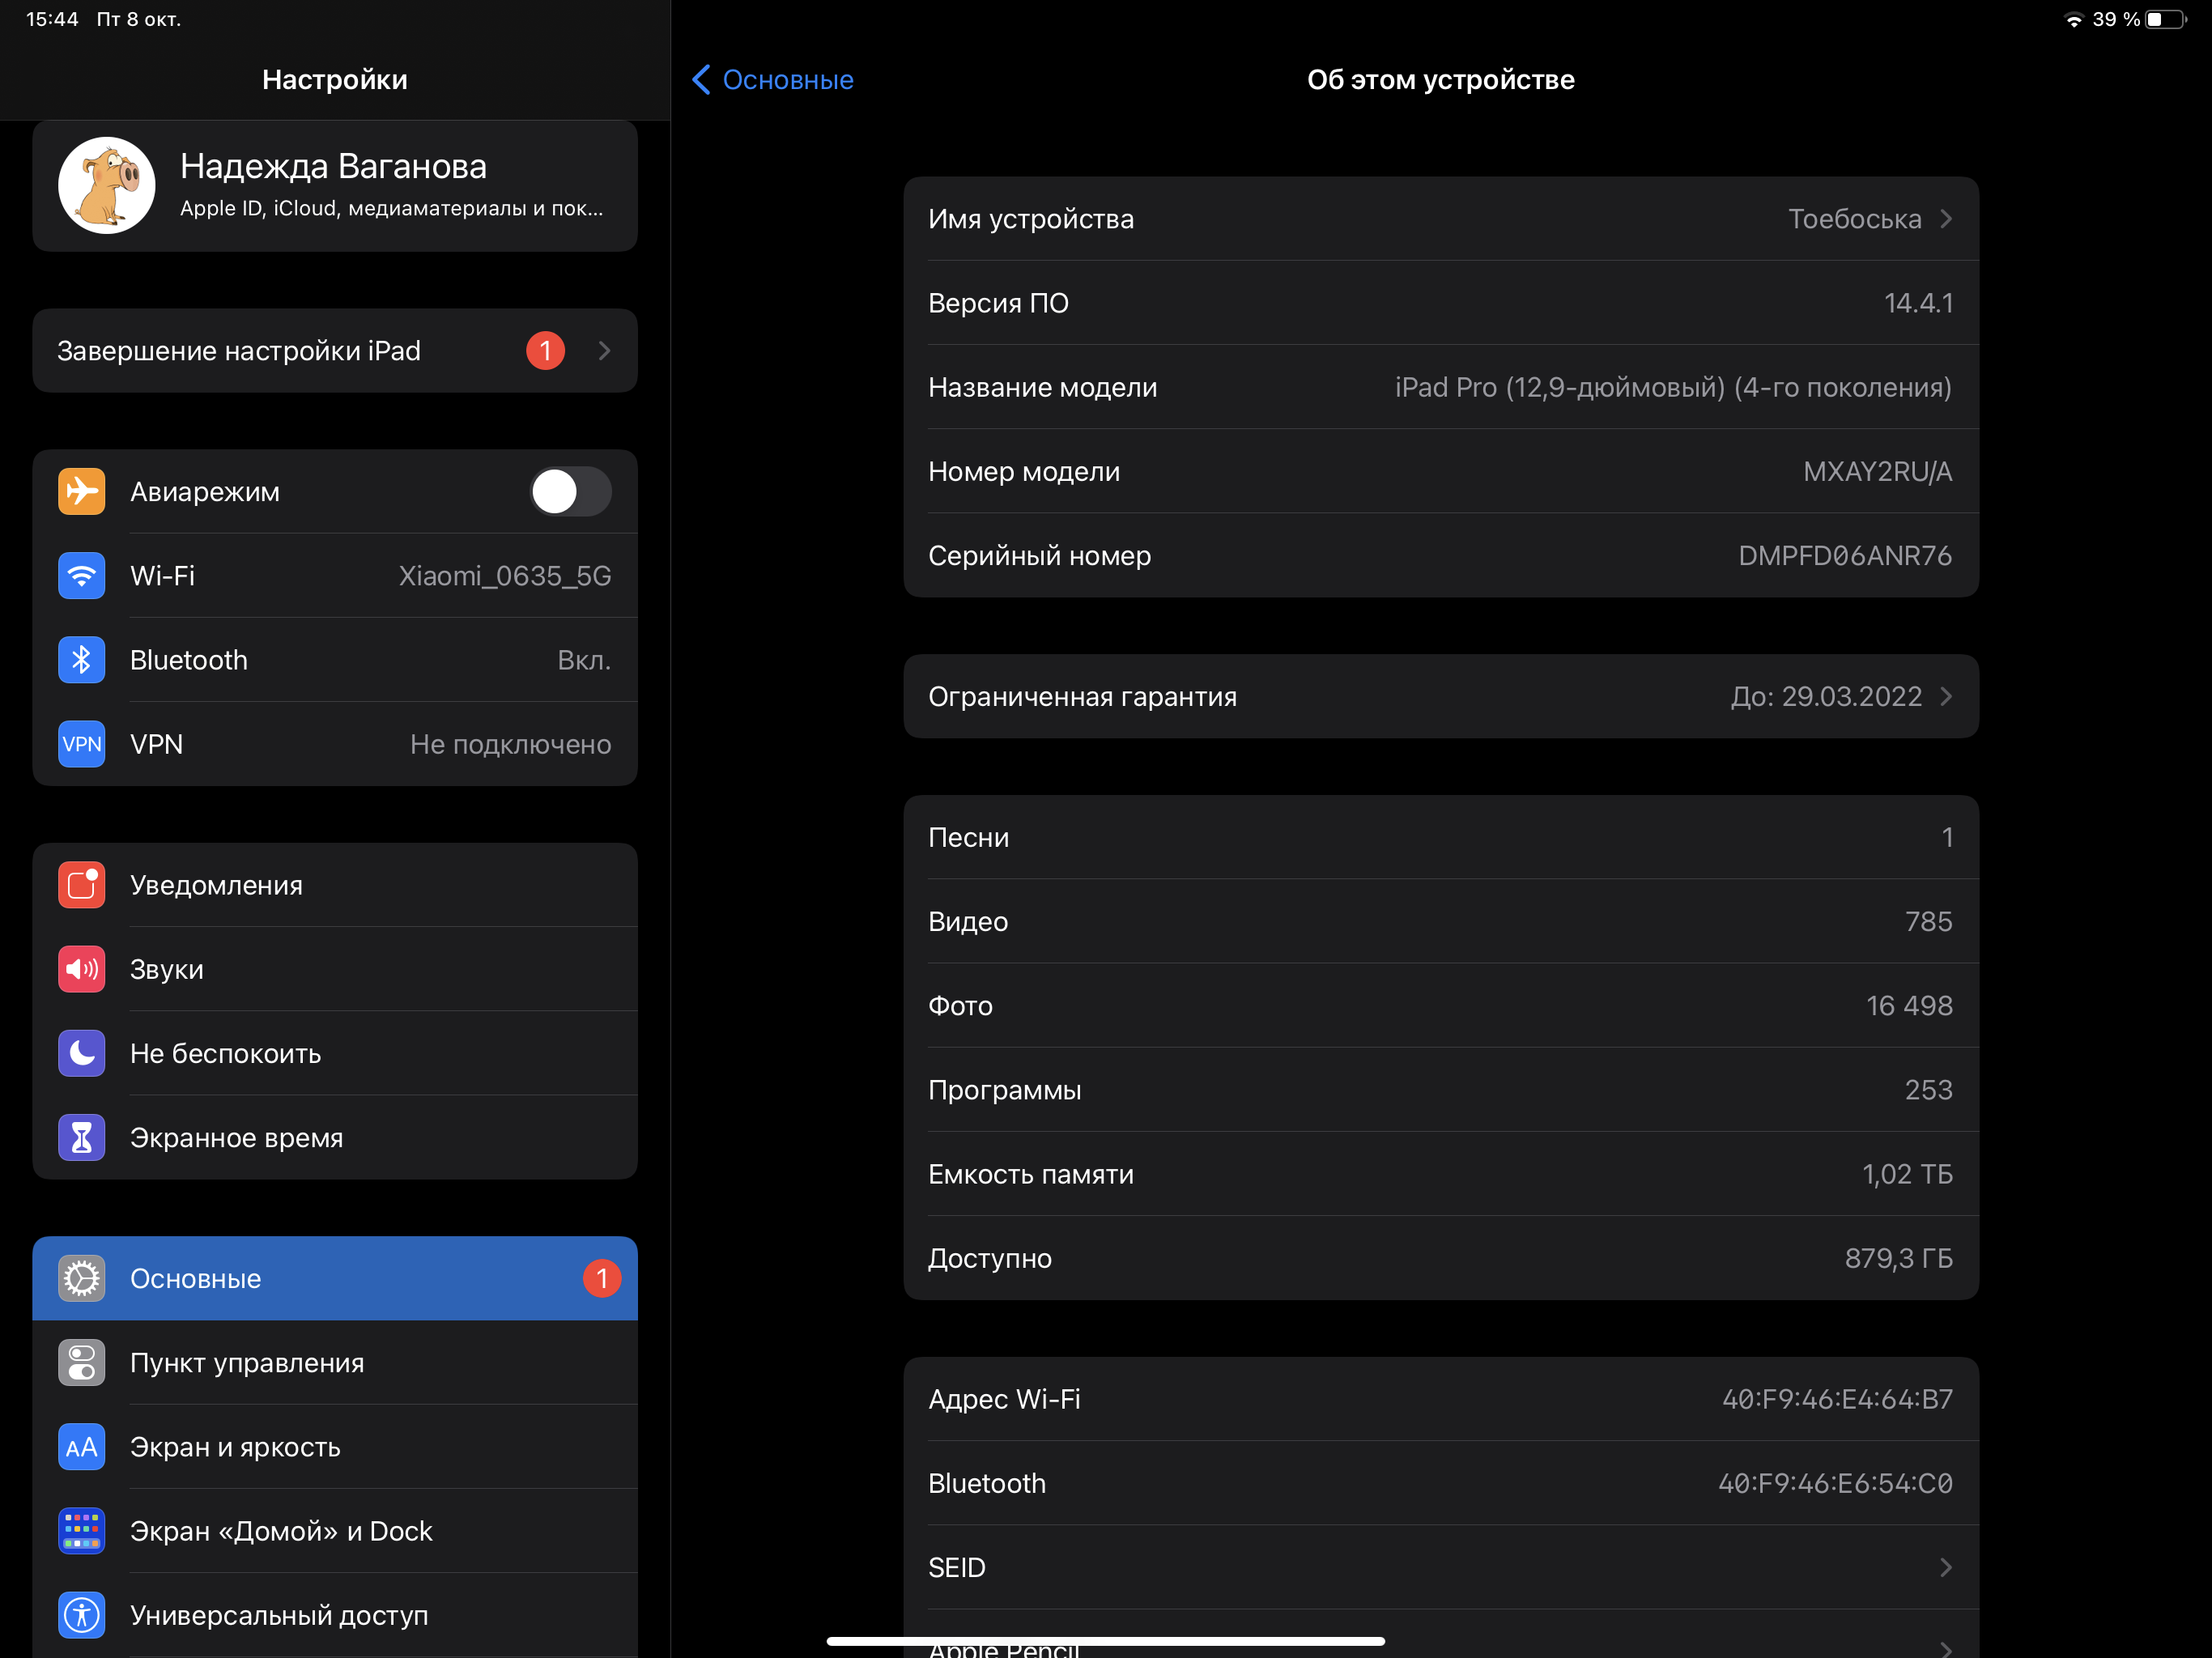Tap the profile avatar picture
The image size is (2212, 1658).
coord(106,185)
